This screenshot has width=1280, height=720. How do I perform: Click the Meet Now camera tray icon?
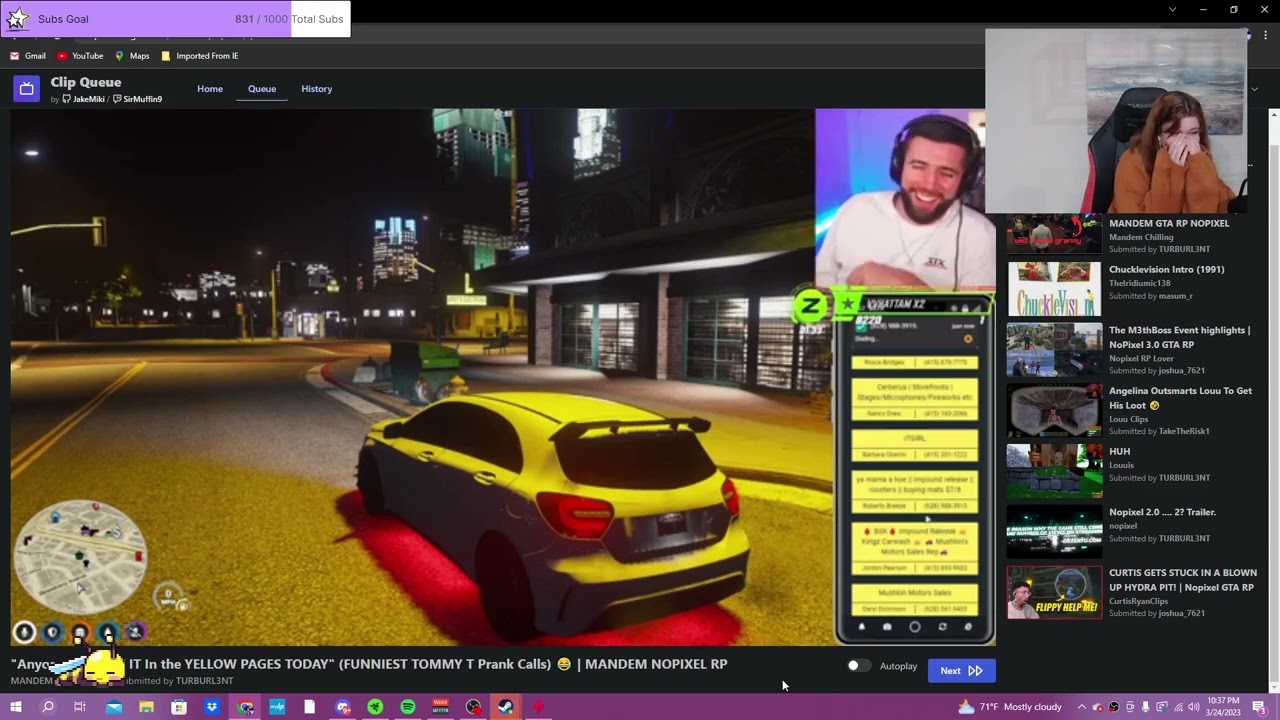tap(1130, 707)
